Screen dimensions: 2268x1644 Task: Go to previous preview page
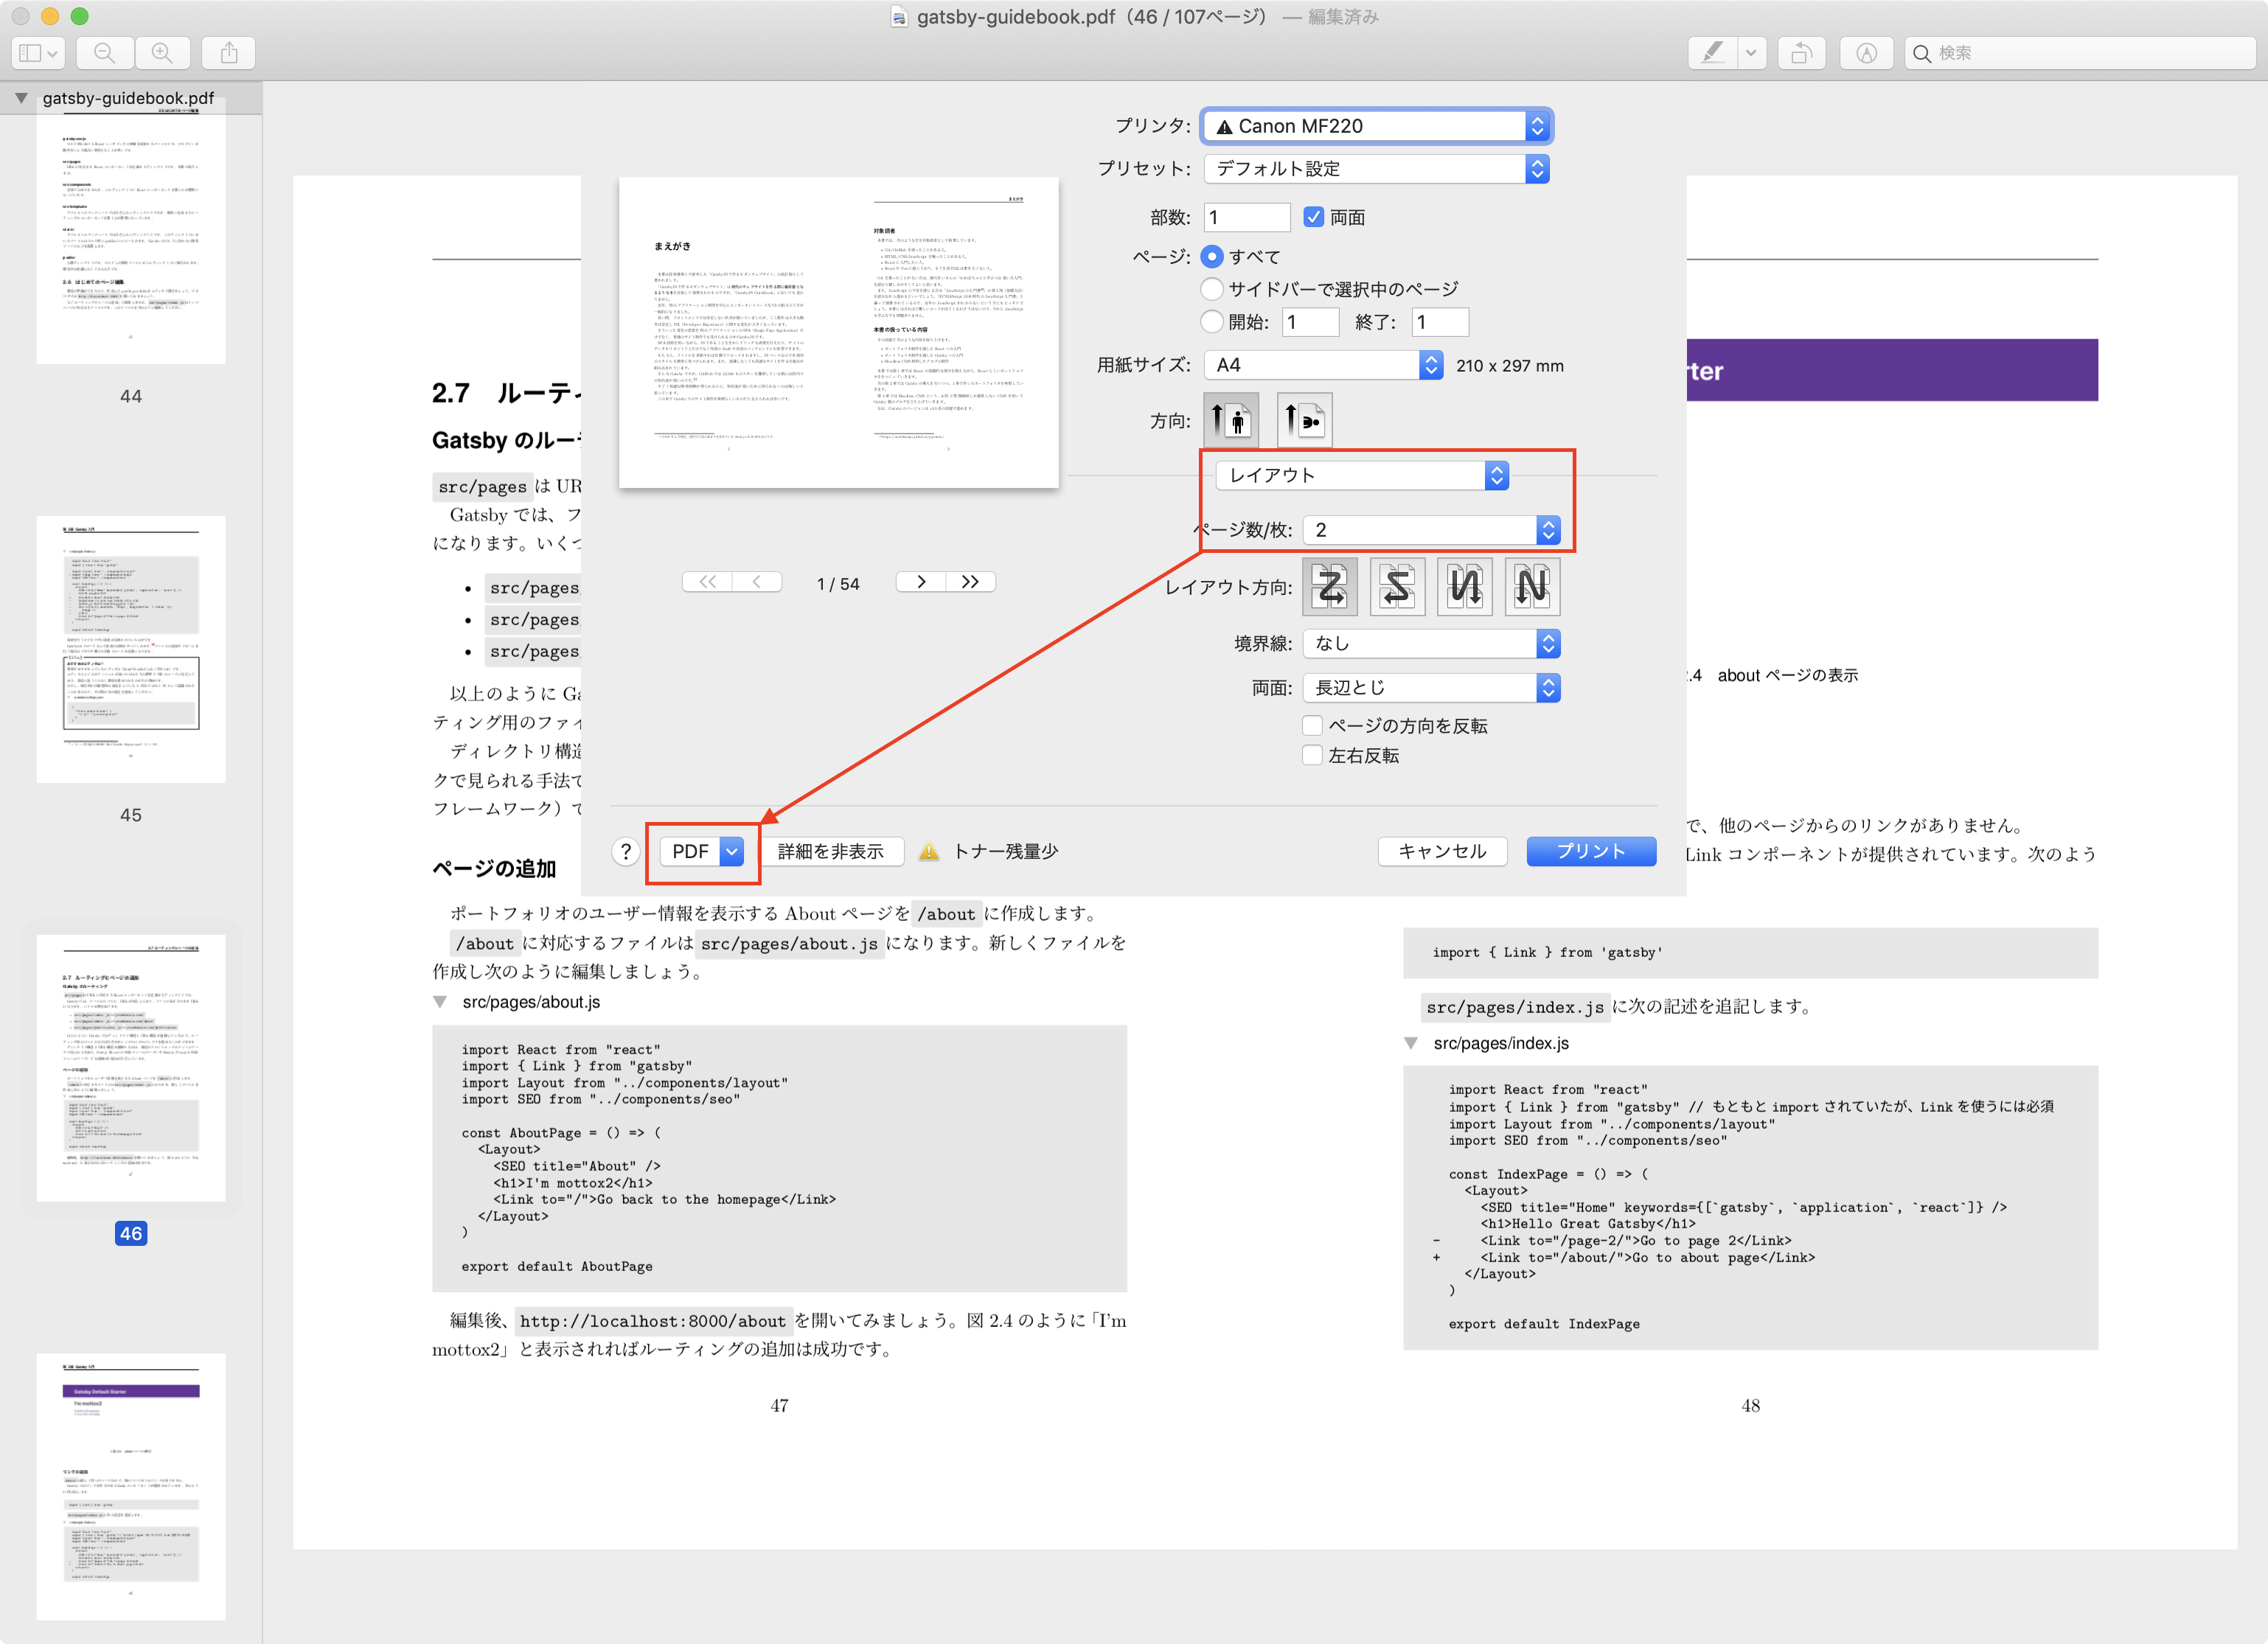757,582
